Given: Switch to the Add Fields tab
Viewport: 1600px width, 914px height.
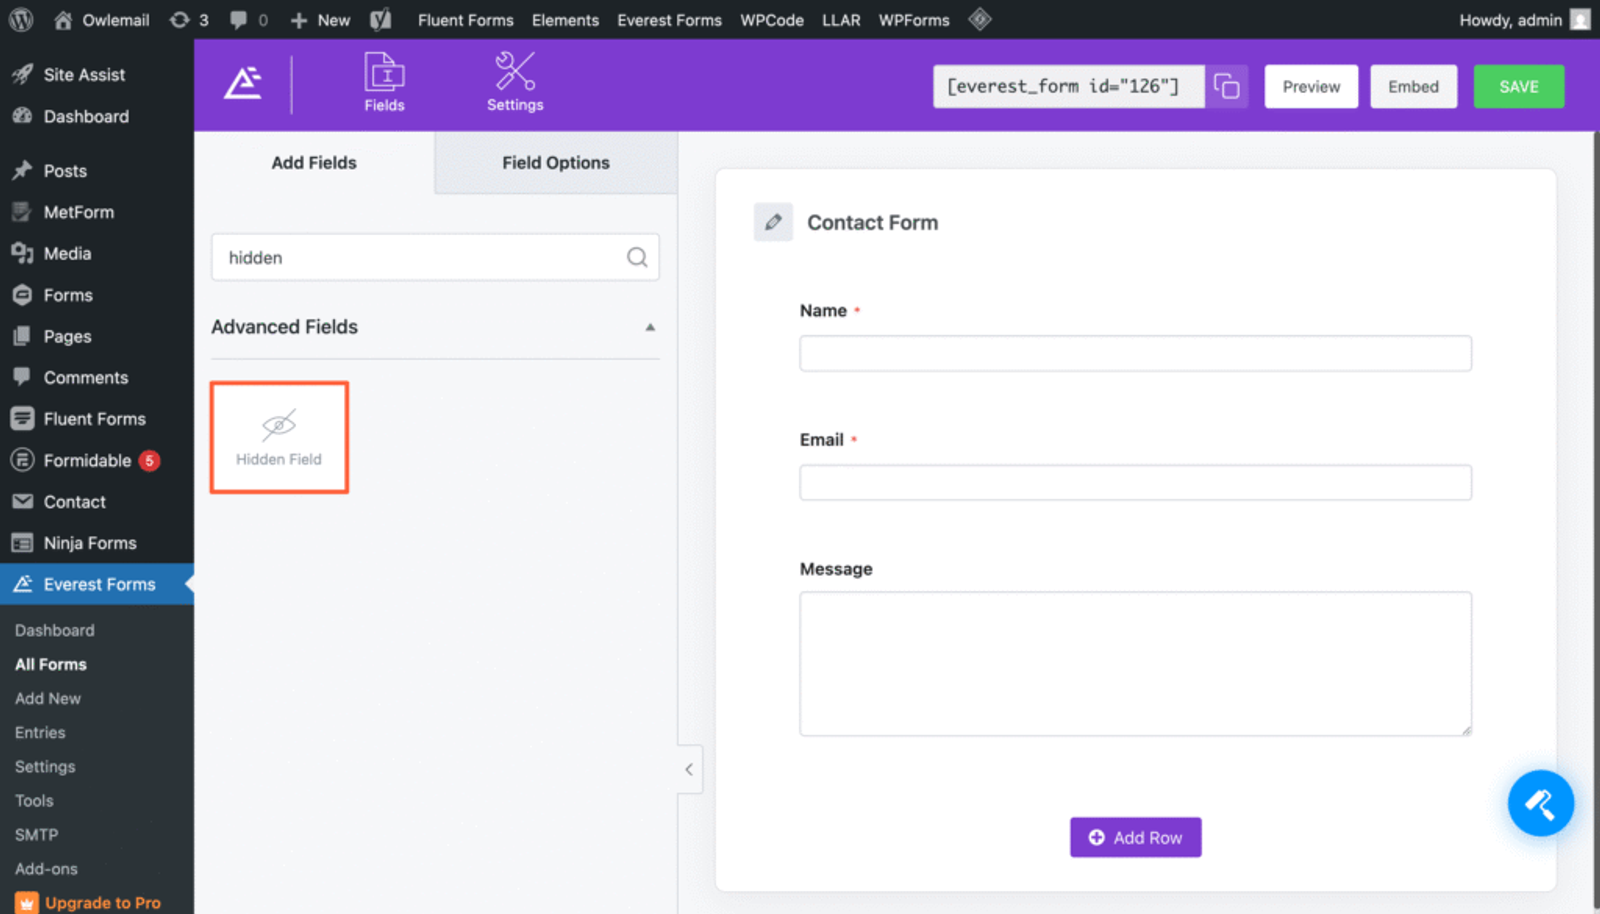Looking at the screenshot, I should coord(314,162).
